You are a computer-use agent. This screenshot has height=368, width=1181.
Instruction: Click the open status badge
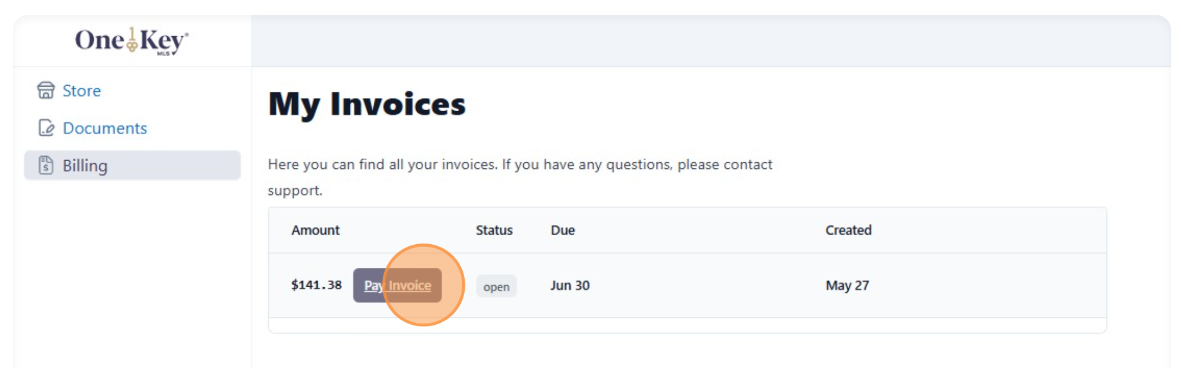pos(496,287)
